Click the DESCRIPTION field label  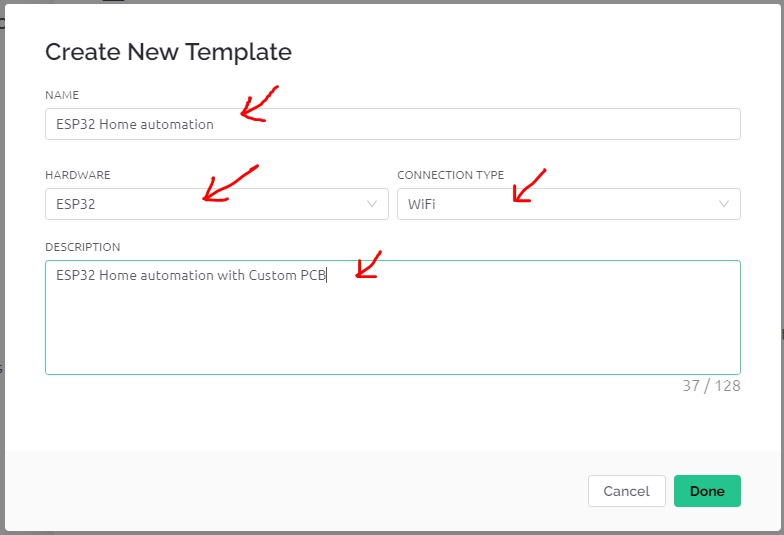(x=82, y=247)
